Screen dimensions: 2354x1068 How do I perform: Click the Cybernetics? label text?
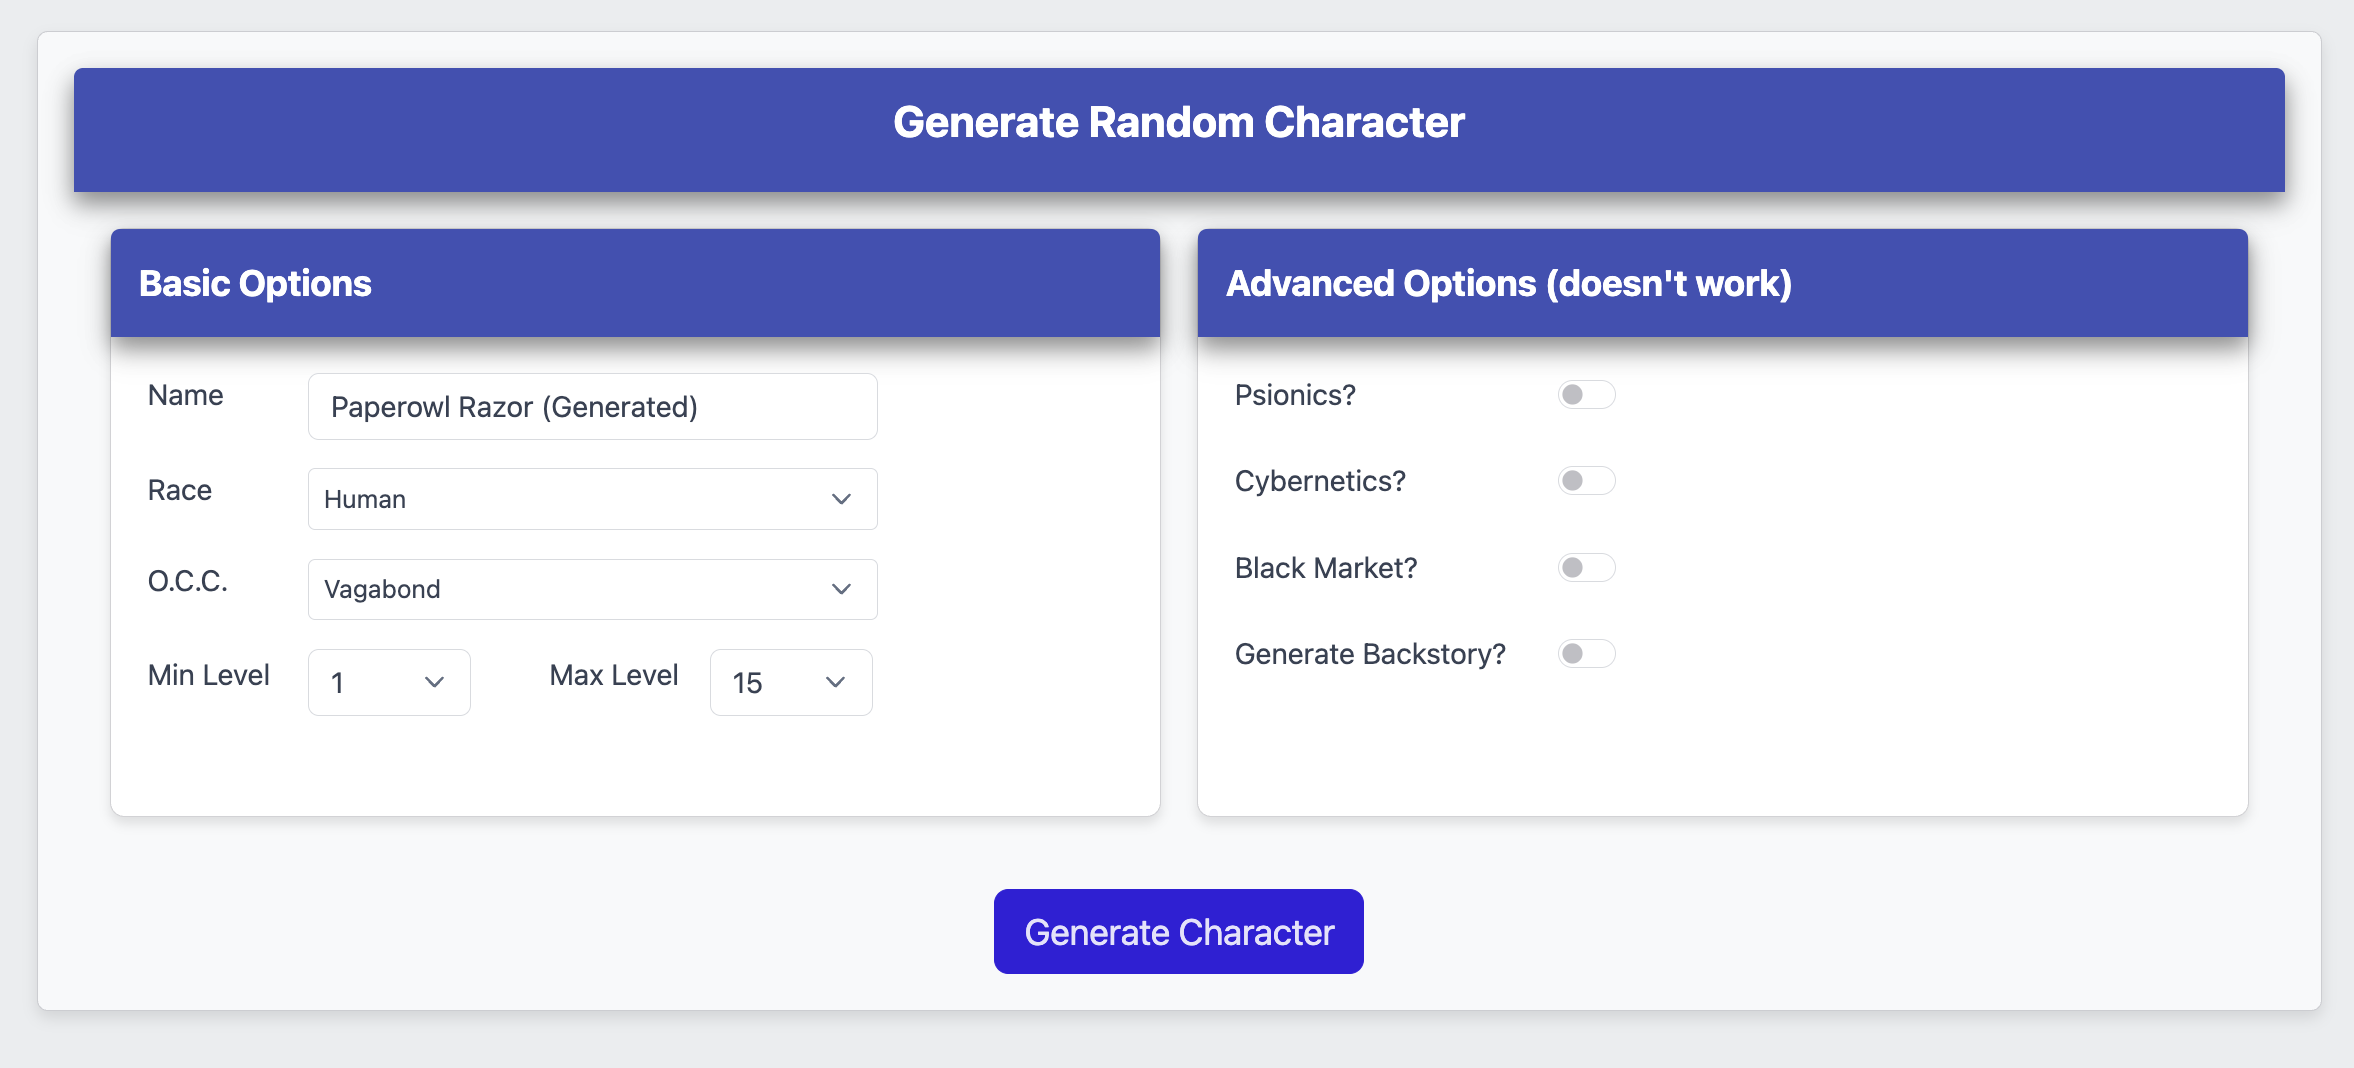(x=1320, y=481)
